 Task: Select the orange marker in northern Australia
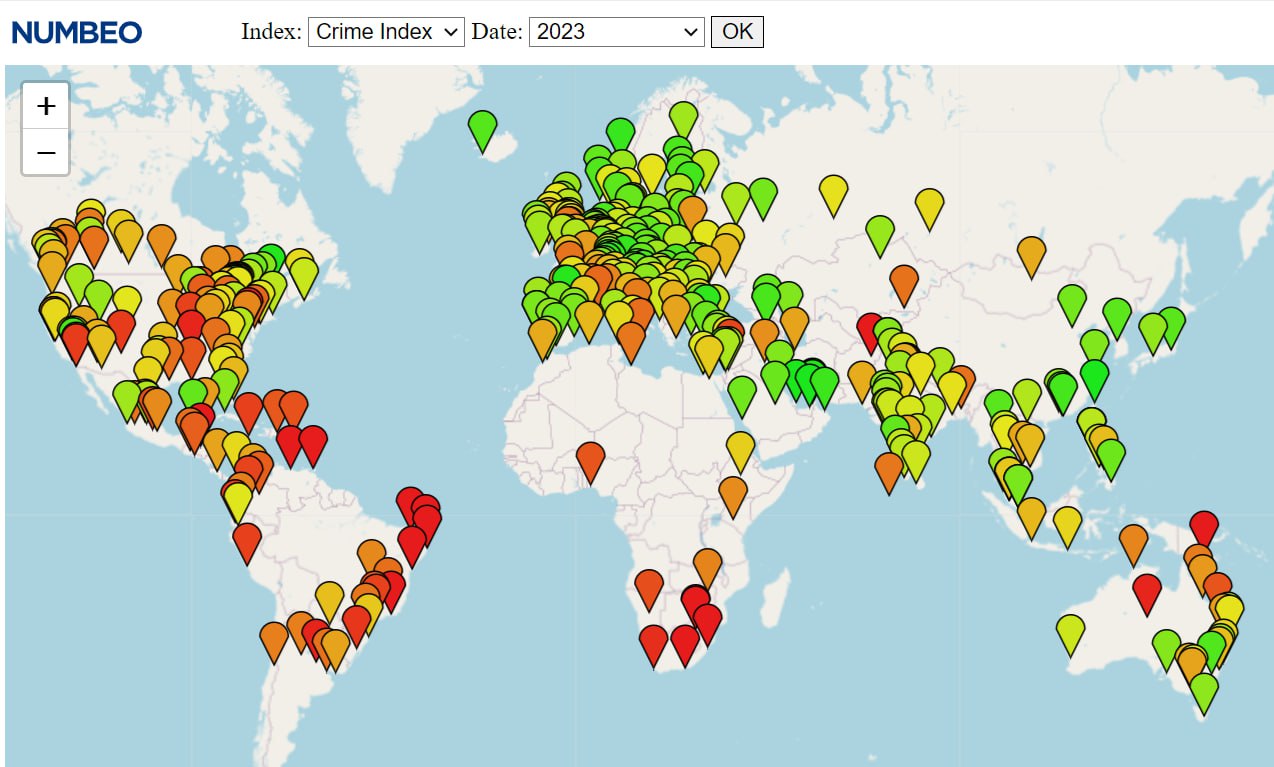point(1133,543)
